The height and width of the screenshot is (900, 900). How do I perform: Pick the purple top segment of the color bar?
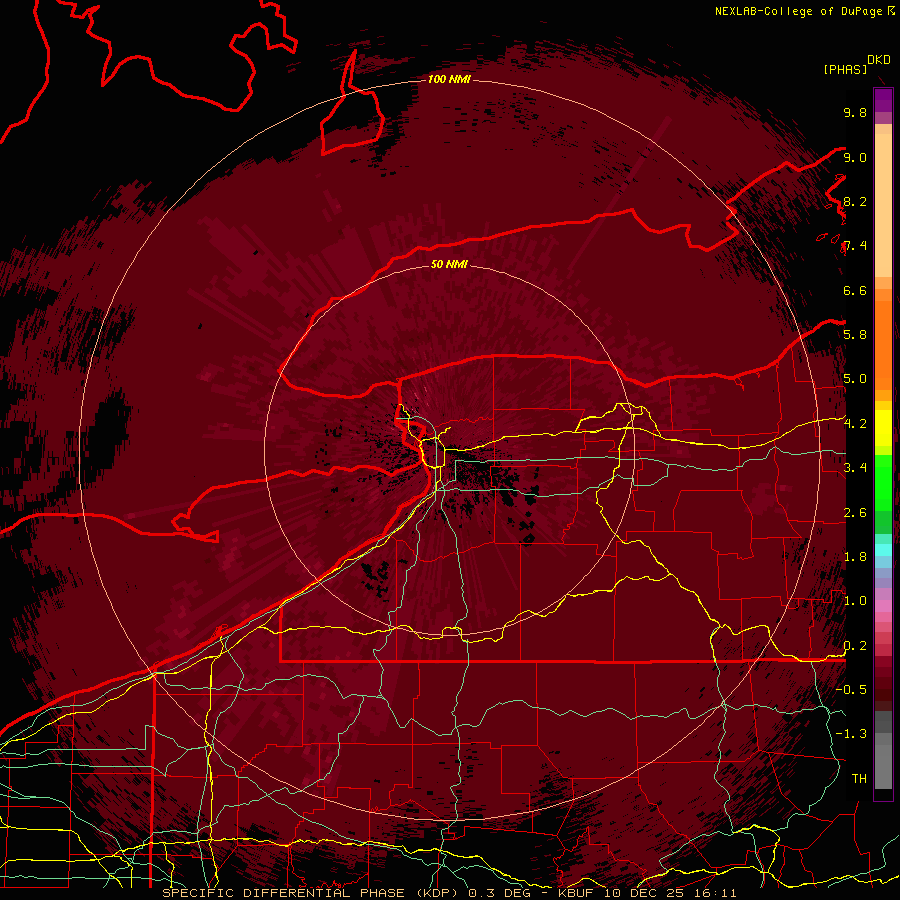pos(883,100)
